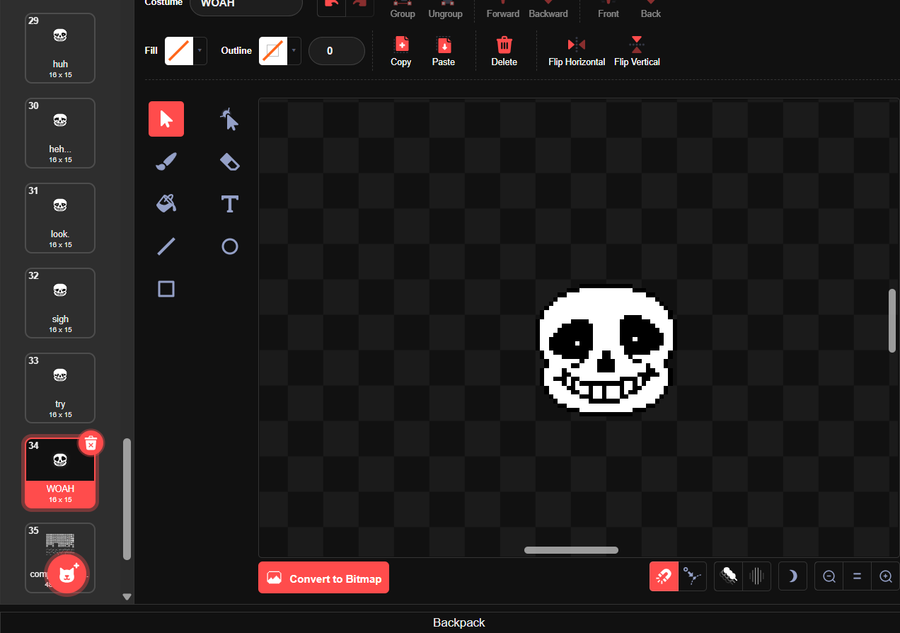Click the Paste icon
The image size is (900, 633).
pos(443,51)
